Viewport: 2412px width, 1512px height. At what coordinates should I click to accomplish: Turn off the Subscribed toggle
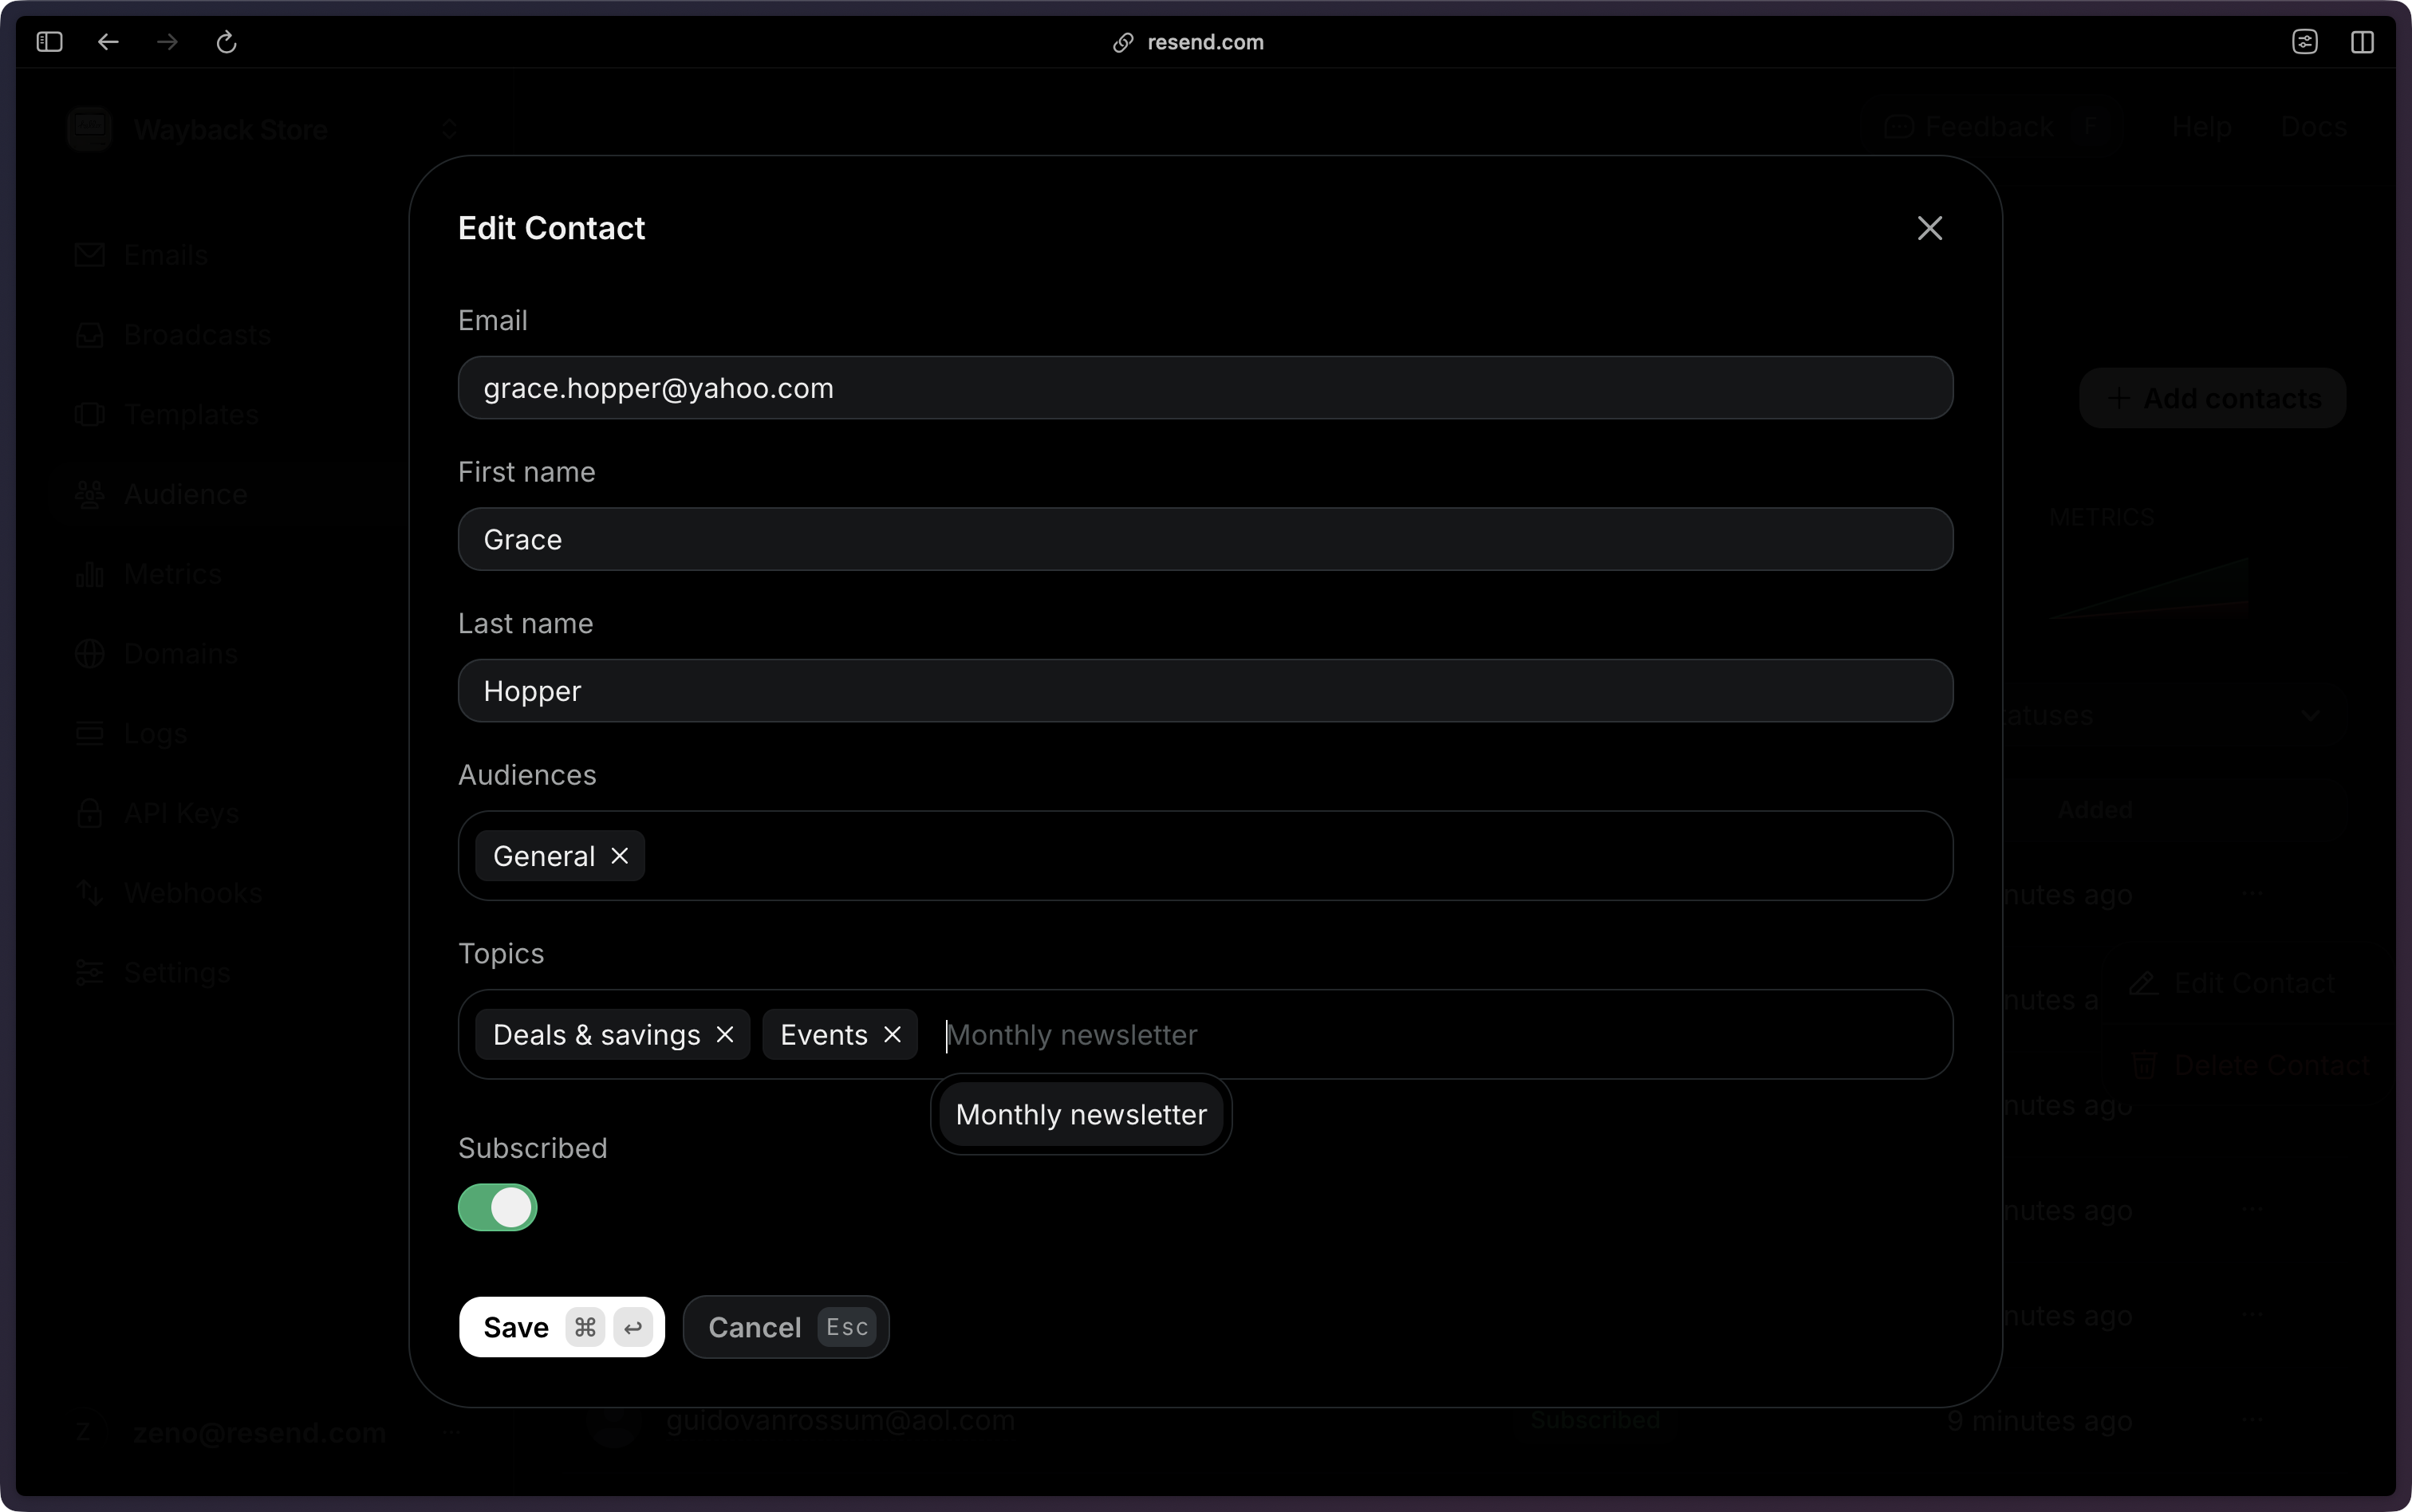[x=498, y=1207]
